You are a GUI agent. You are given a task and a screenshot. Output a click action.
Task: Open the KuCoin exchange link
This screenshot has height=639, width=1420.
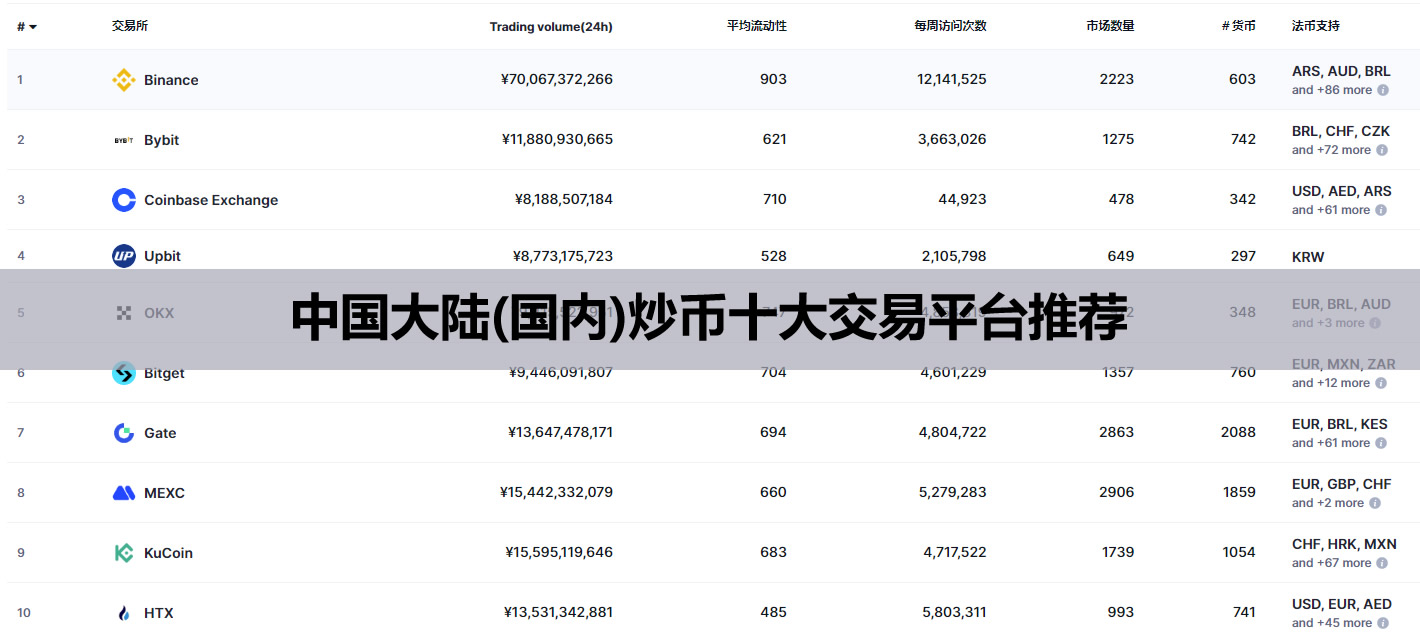[168, 553]
